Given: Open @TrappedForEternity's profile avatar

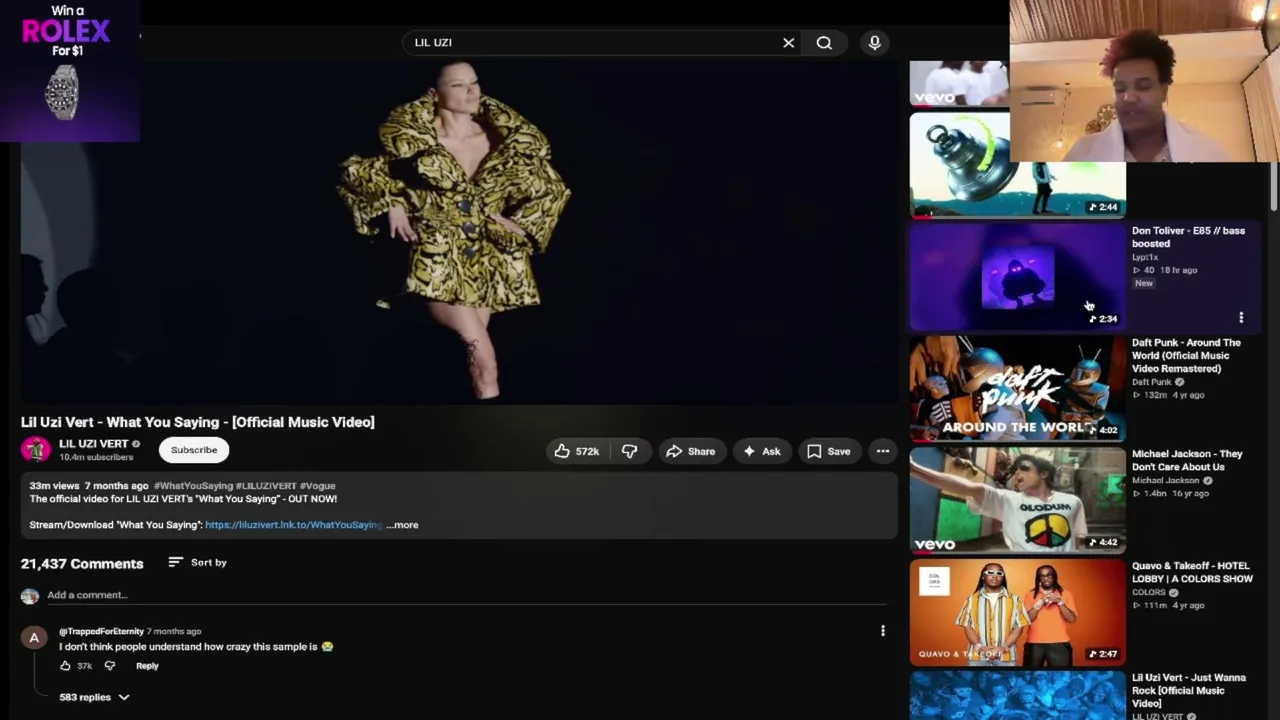Looking at the screenshot, I should [x=34, y=638].
